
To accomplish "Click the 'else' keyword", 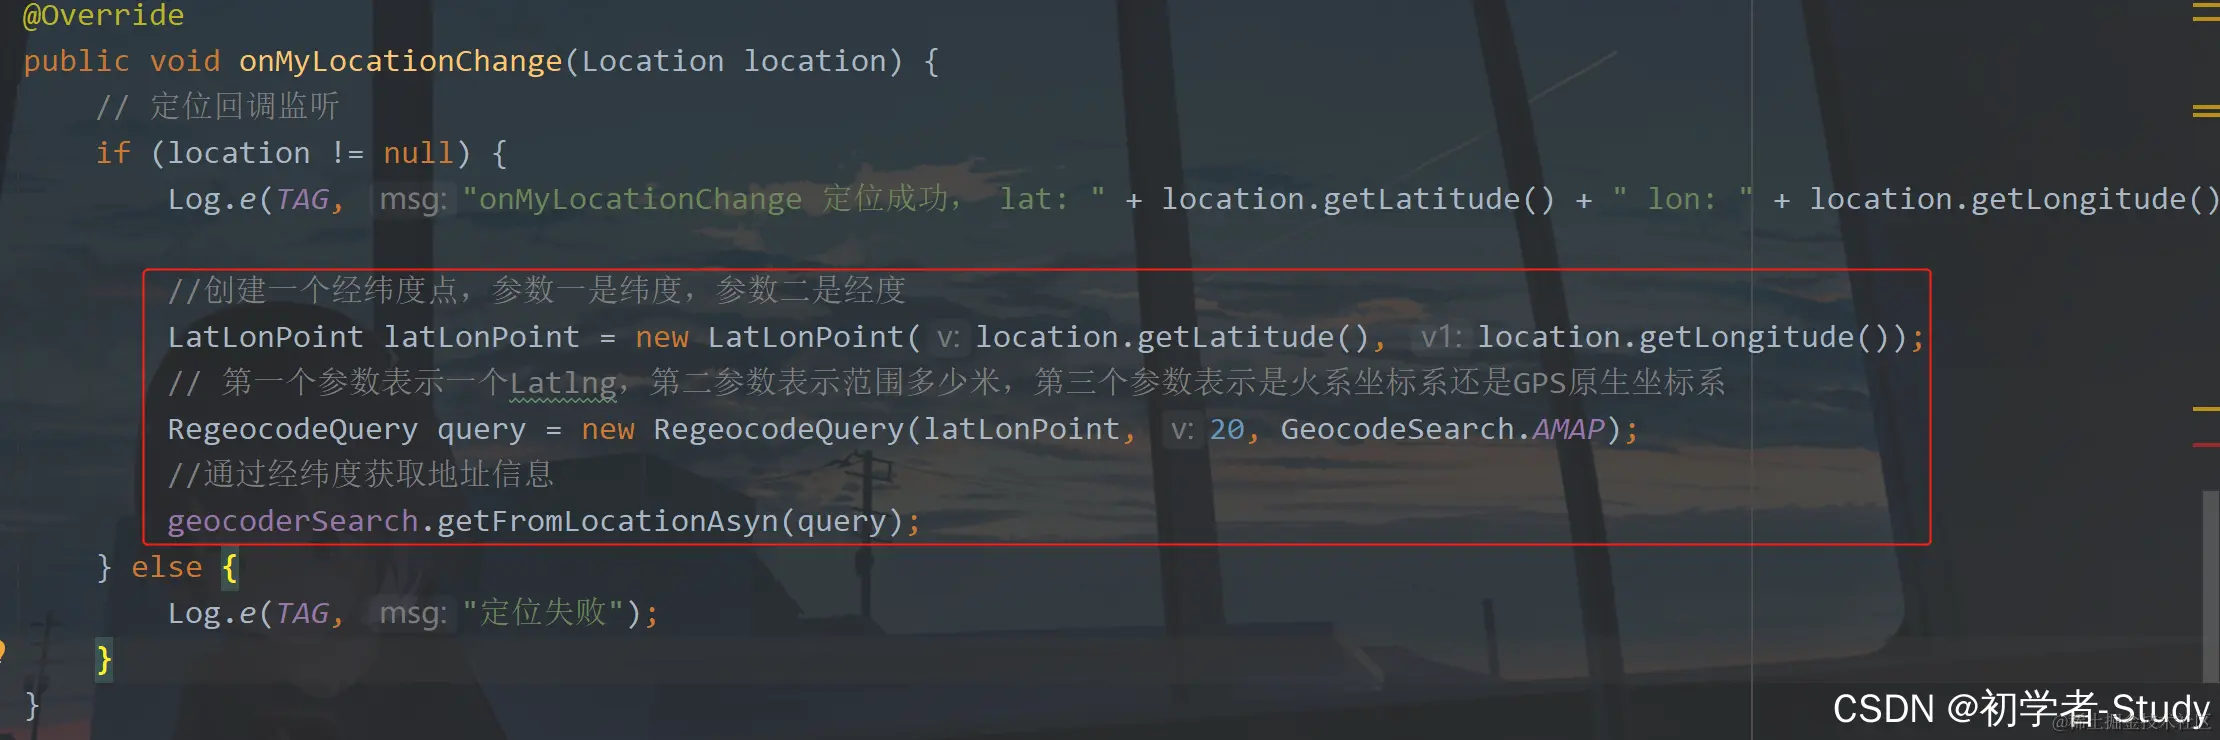I will pos(167,567).
